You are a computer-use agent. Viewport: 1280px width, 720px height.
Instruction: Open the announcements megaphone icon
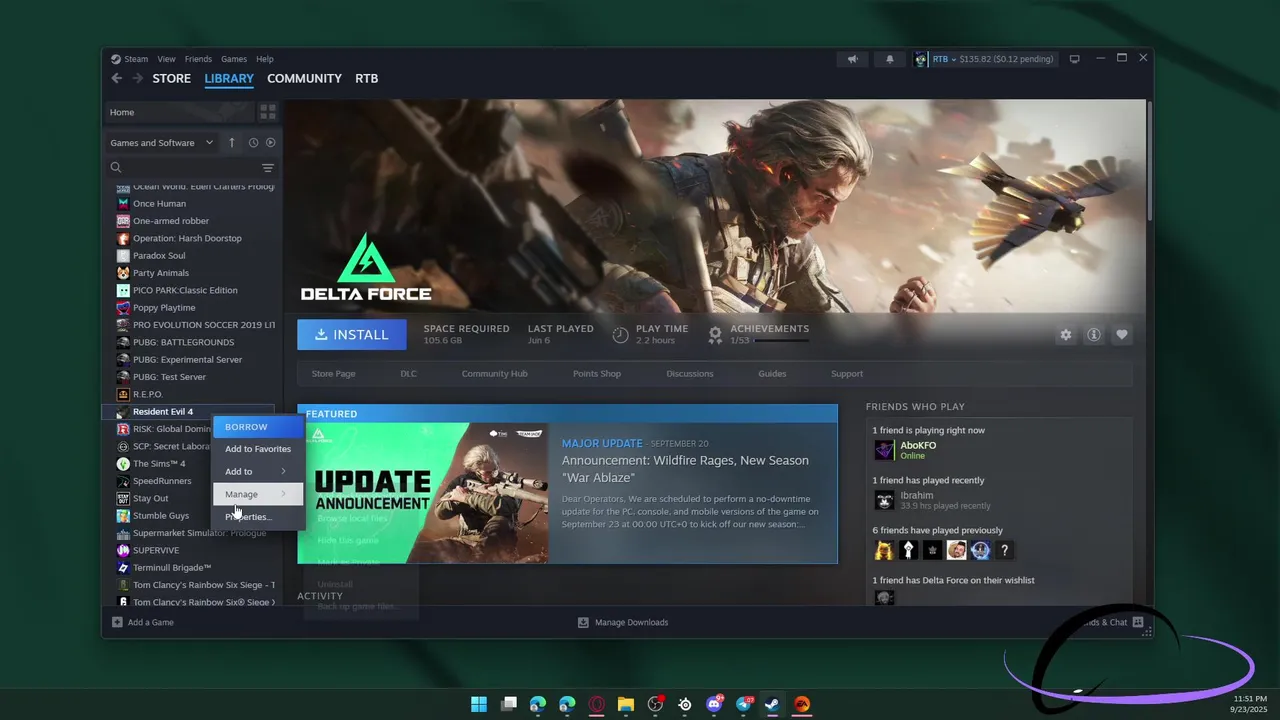tap(853, 59)
